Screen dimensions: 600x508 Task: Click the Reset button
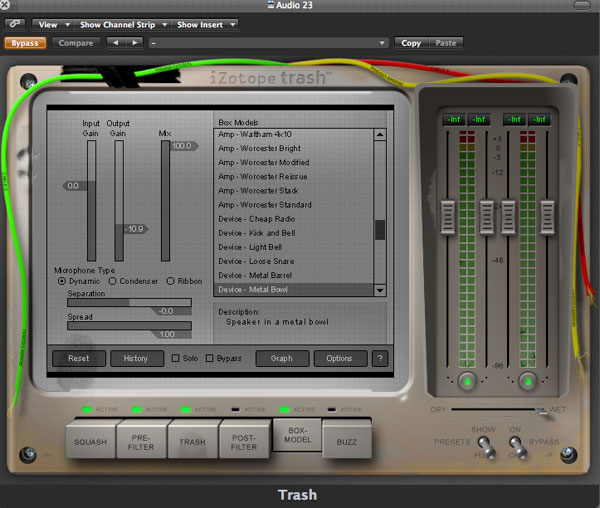(79, 358)
